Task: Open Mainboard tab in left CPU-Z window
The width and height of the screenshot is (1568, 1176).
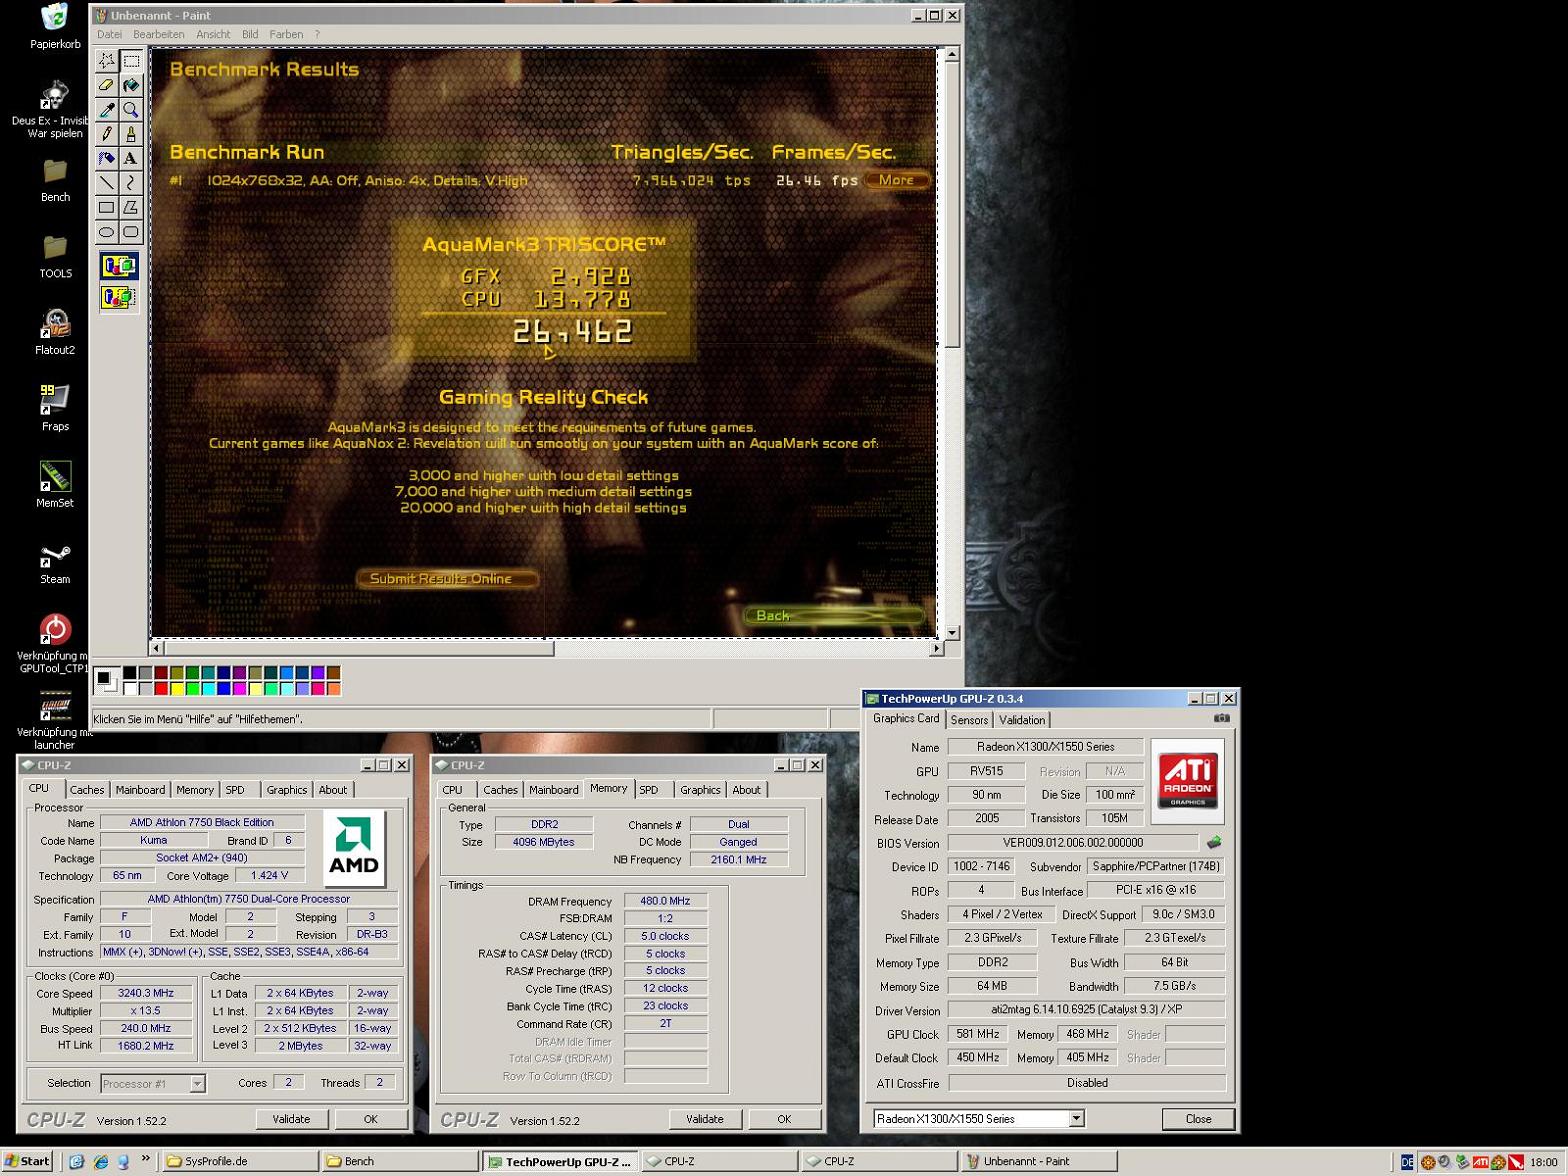Action: click(x=140, y=790)
